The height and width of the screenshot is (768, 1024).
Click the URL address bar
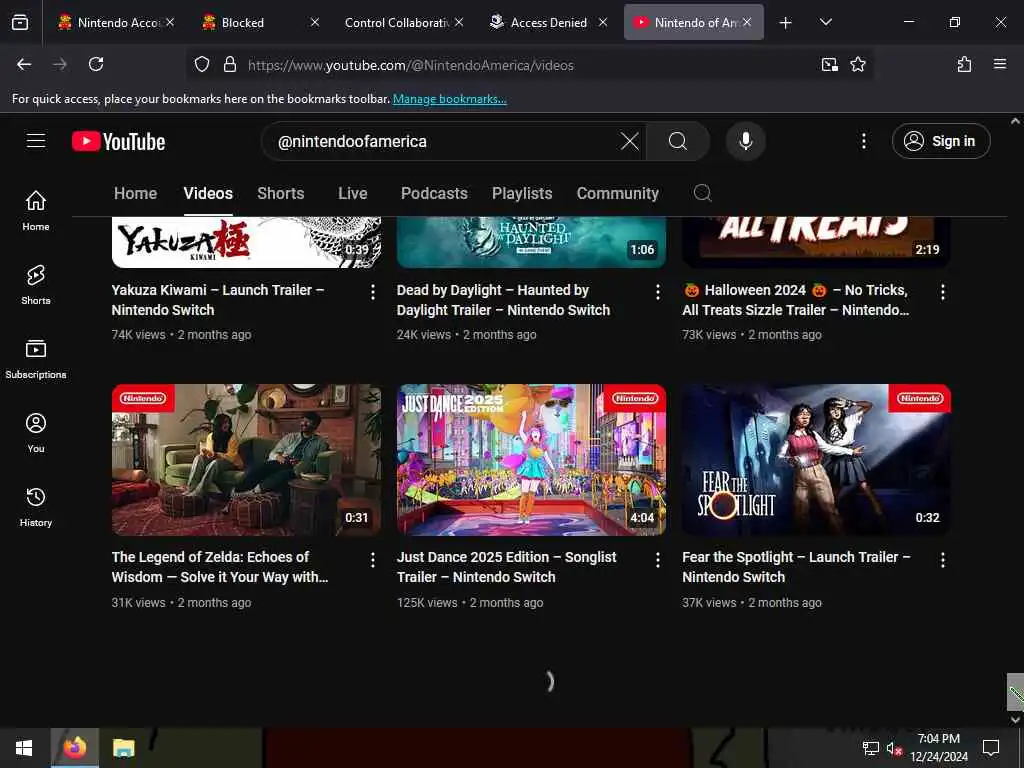tap(529, 65)
